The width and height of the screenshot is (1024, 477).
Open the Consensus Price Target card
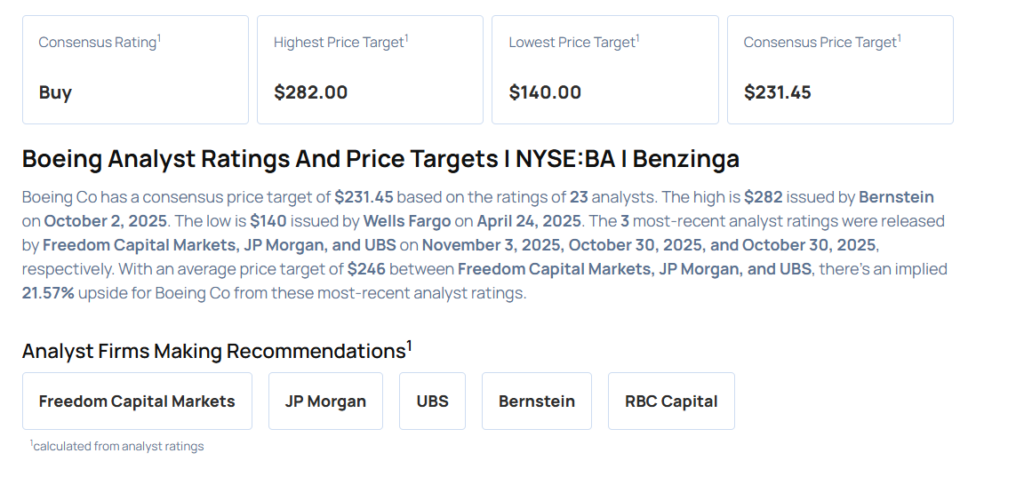[840, 69]
